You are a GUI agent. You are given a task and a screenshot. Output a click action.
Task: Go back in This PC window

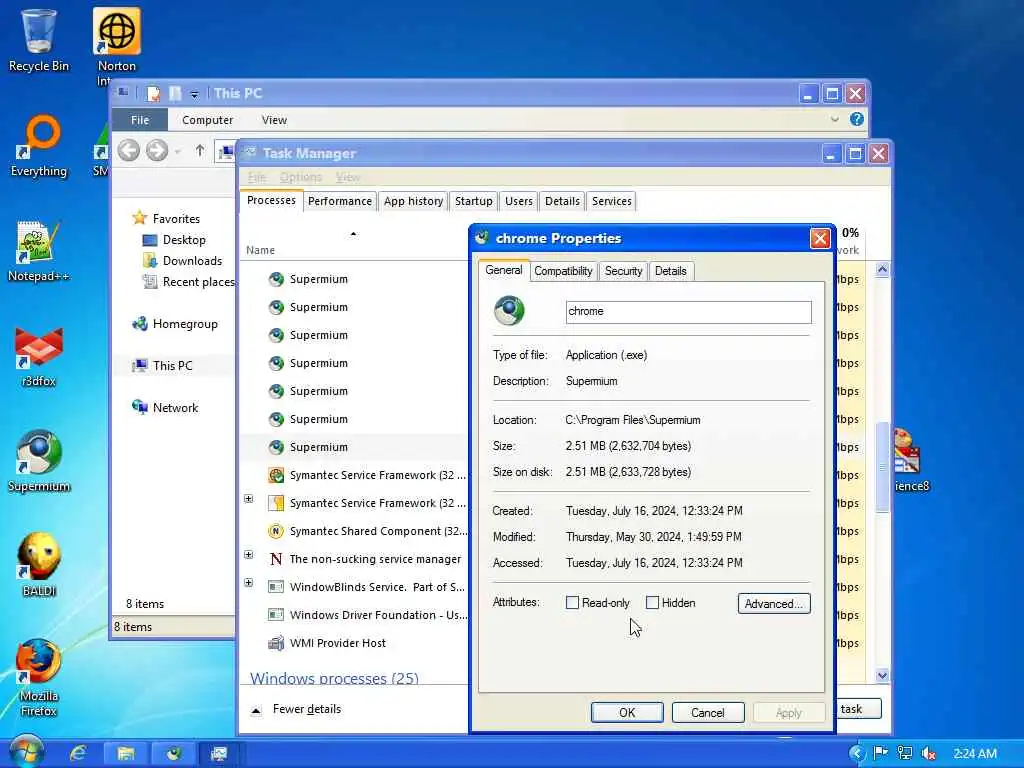point(129,150)
